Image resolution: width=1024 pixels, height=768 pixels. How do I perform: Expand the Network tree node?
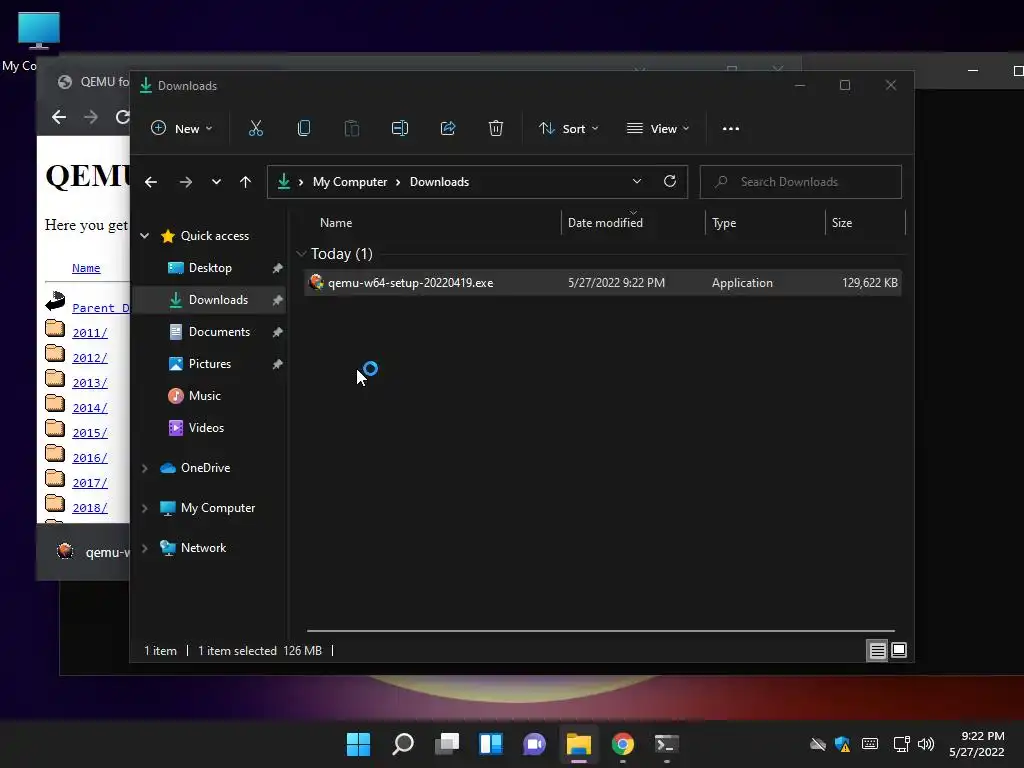point(145,548)
